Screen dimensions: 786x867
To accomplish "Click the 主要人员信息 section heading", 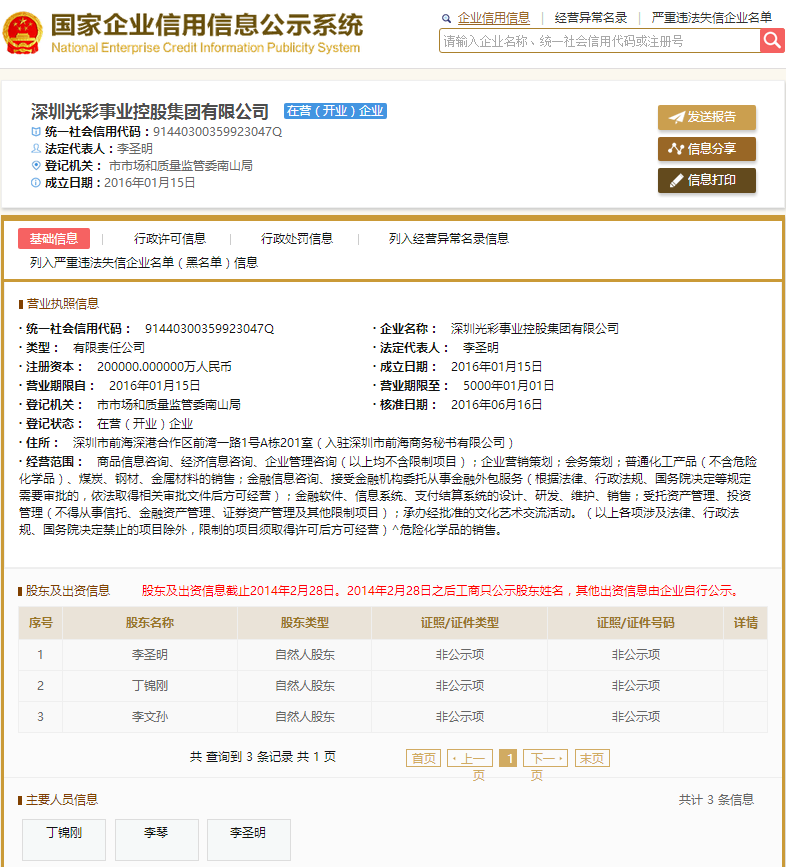I will (x=62, y=800).
